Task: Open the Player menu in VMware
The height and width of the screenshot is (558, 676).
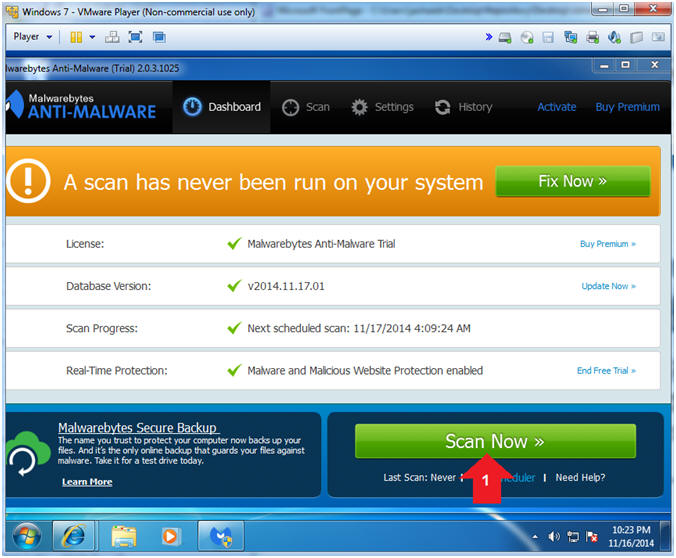Action: [33, 37]
